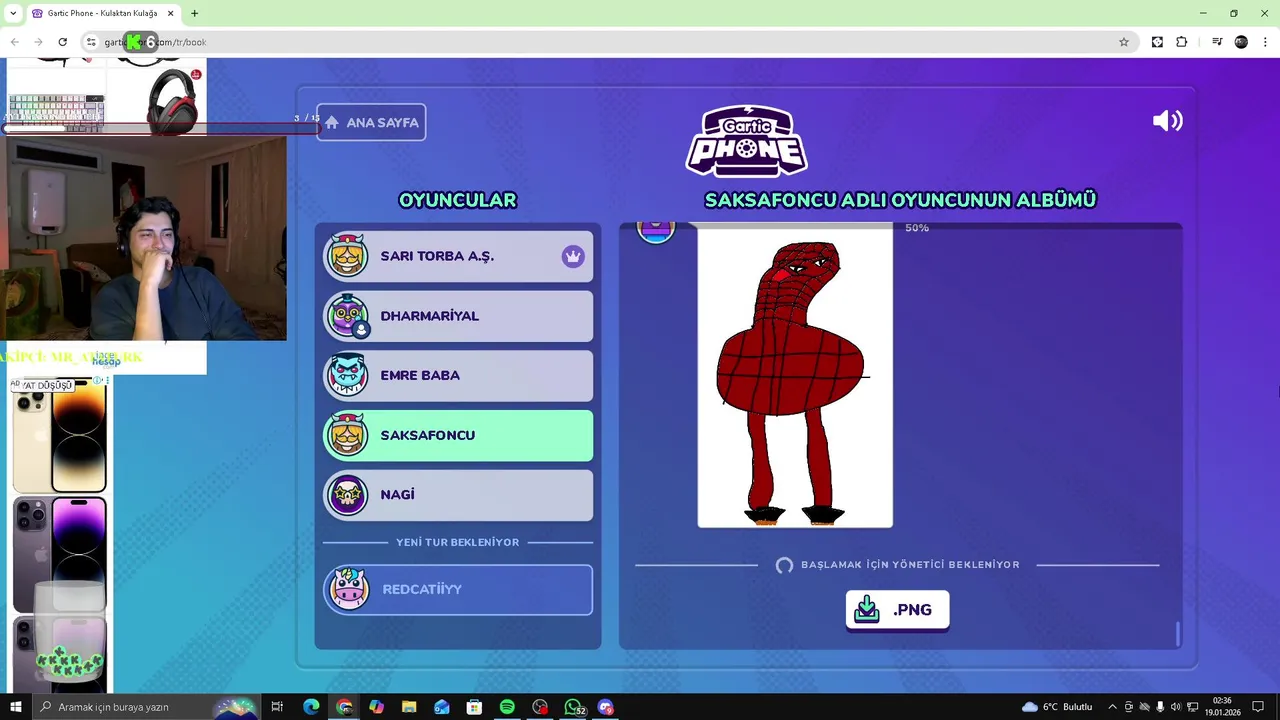Show hidden system tray icons
1280x720 pixels.
(x=1112, y=707)
